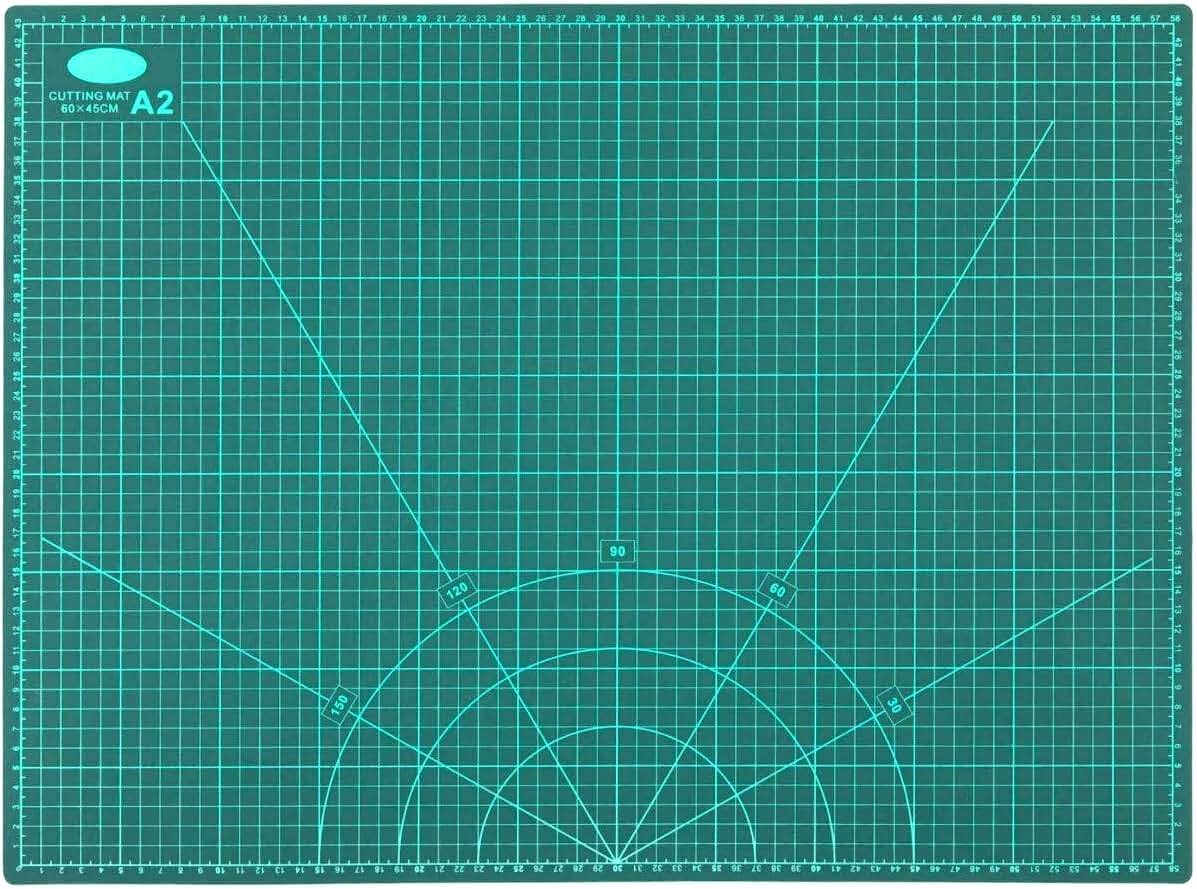The image size is (1197, 889).
Task: Select the 90 degree angle label
Action: [618, 551]
